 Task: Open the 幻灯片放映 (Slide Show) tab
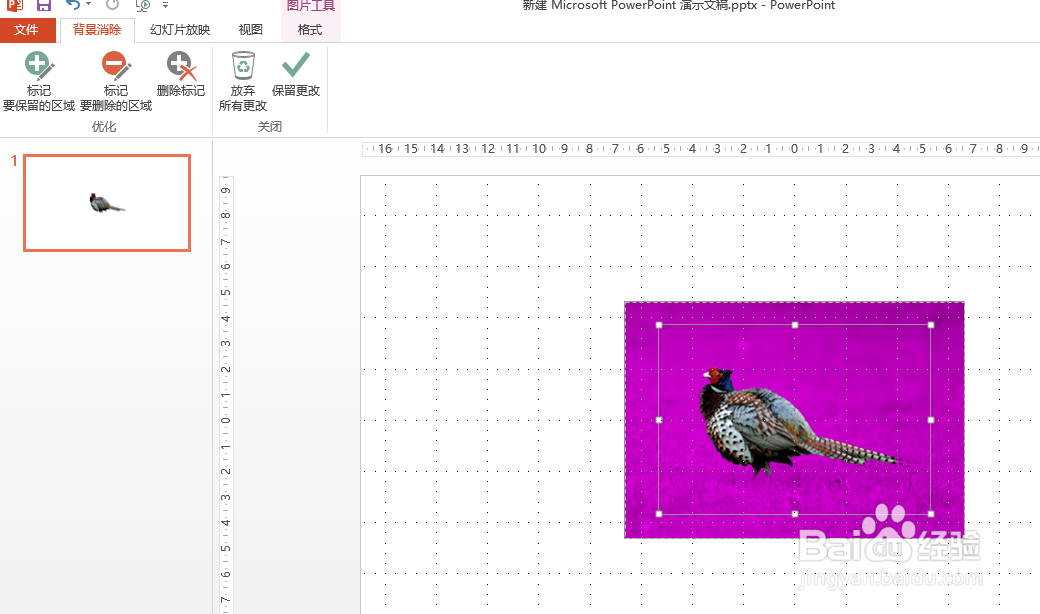(x=180, y=30)
